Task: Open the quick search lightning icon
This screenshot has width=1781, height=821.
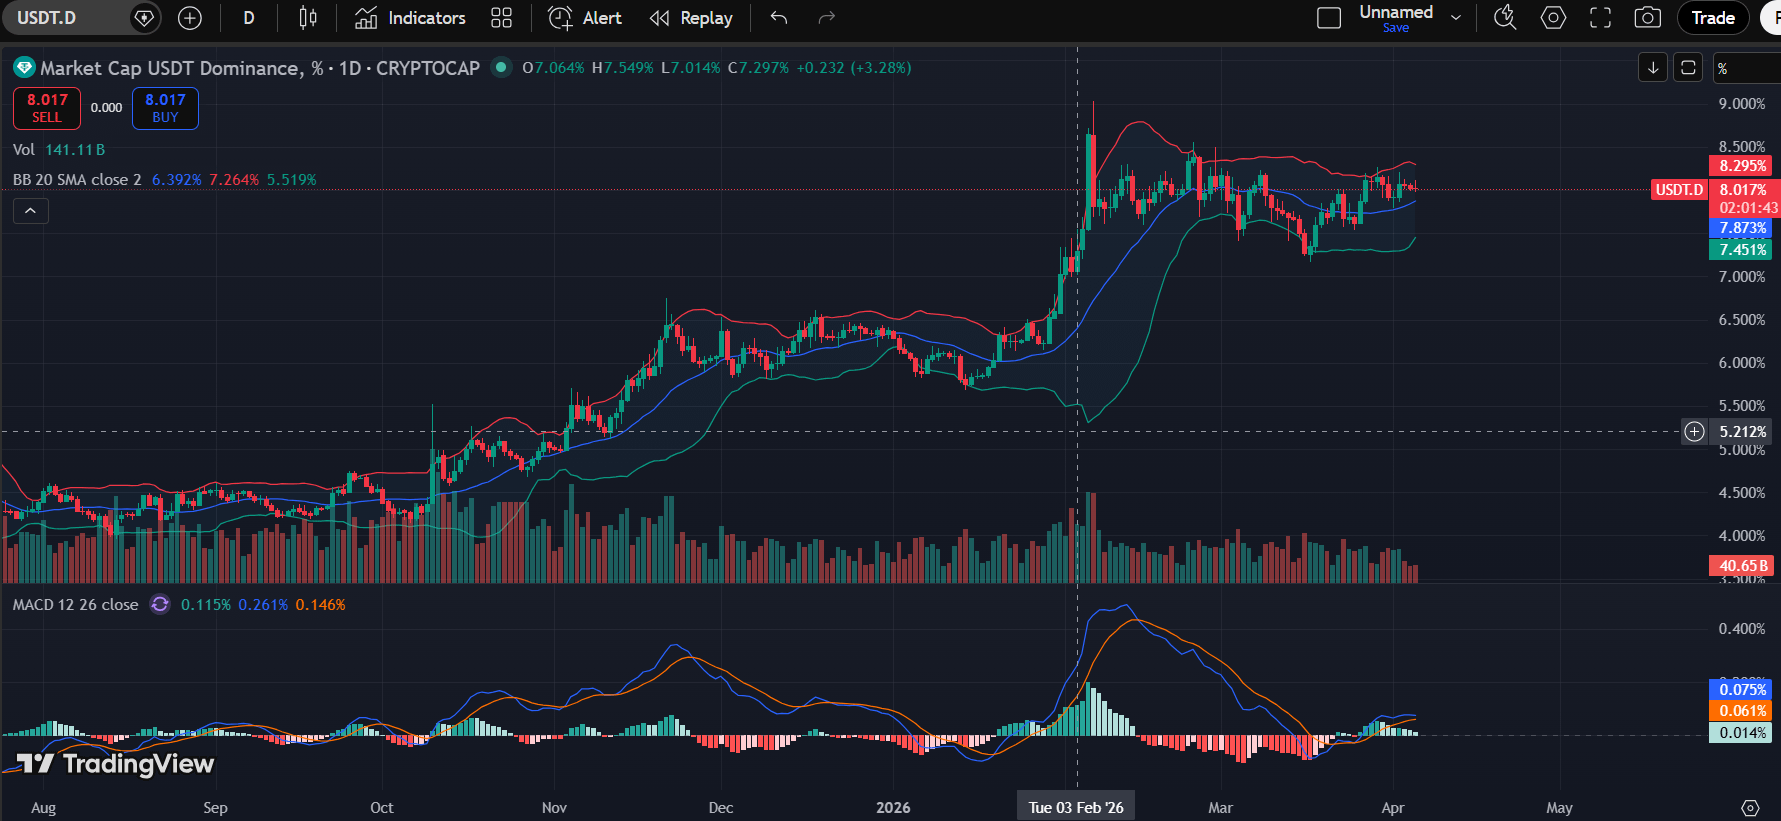Action: pos(1505,18)
